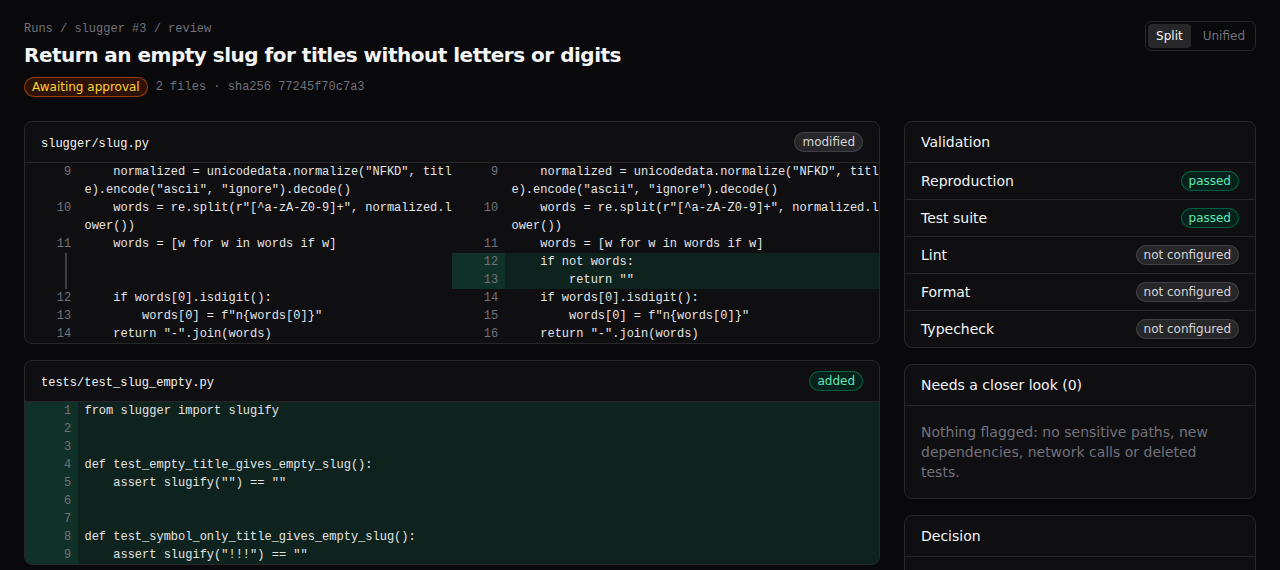Click not configured badge for Lint
1280x570 pixels.
pyautogui.click(x=1187, y=255)
